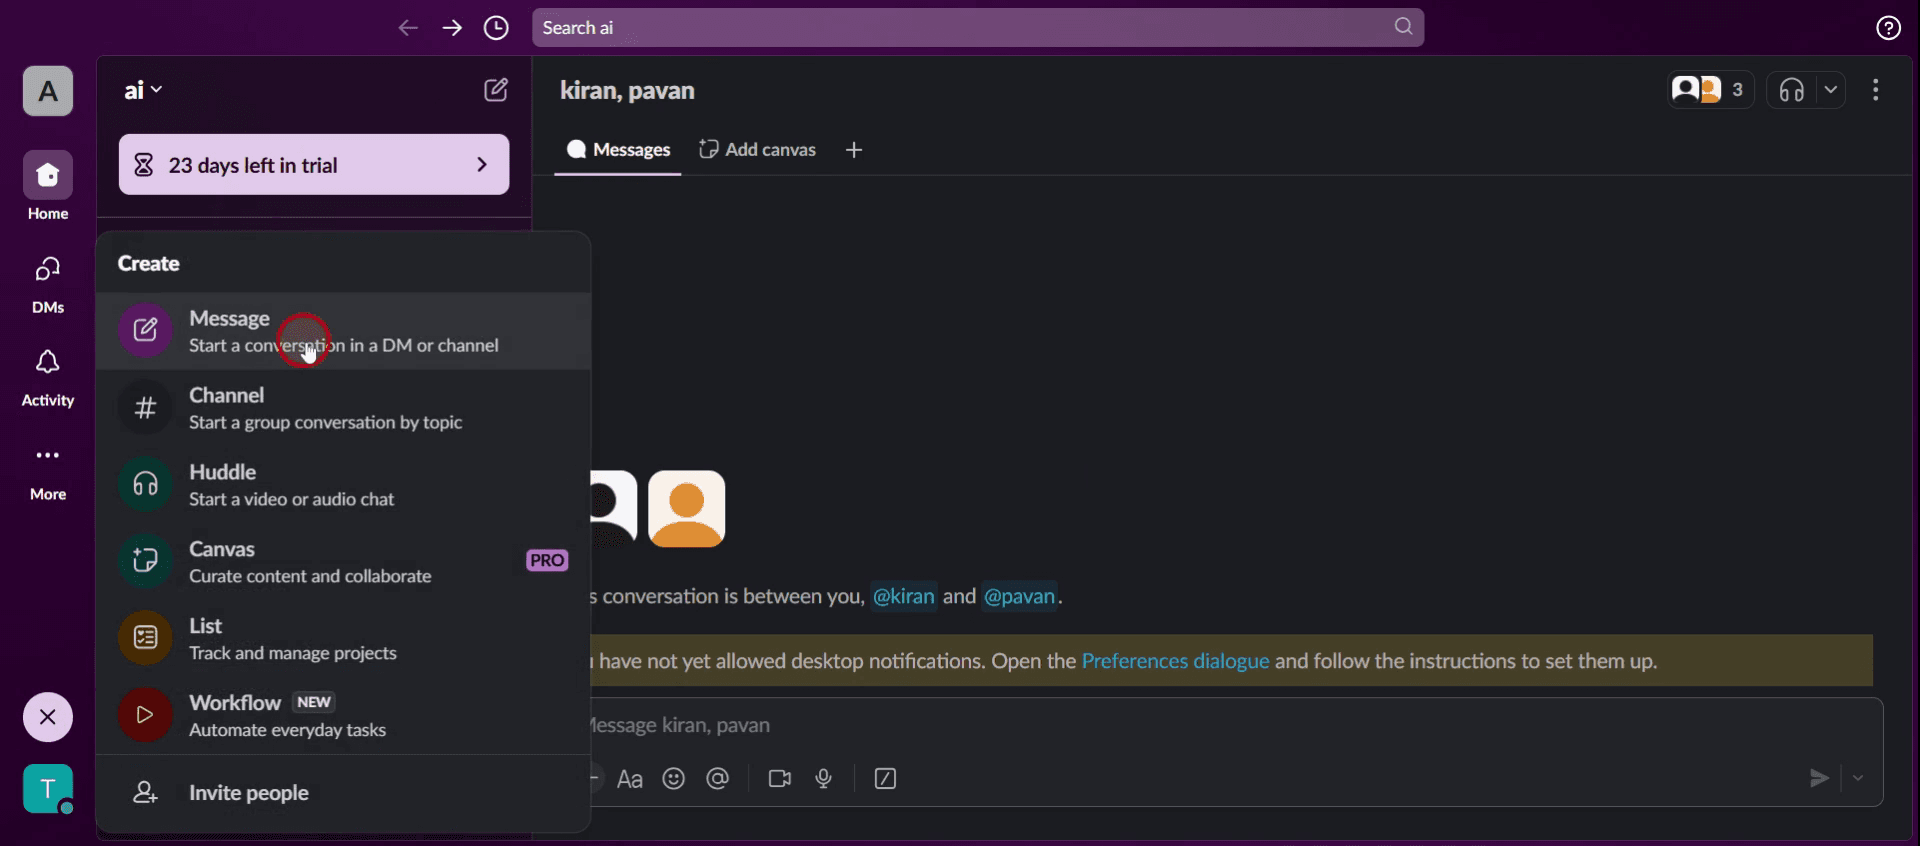Open the workspace avatar labeled A
This screenshot has height=846, width=1920.
(48, 91)
